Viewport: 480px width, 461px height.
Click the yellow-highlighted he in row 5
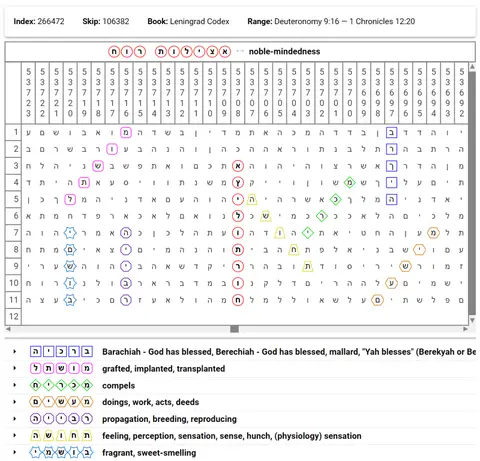pyautogui.click(x=252, y=199)
